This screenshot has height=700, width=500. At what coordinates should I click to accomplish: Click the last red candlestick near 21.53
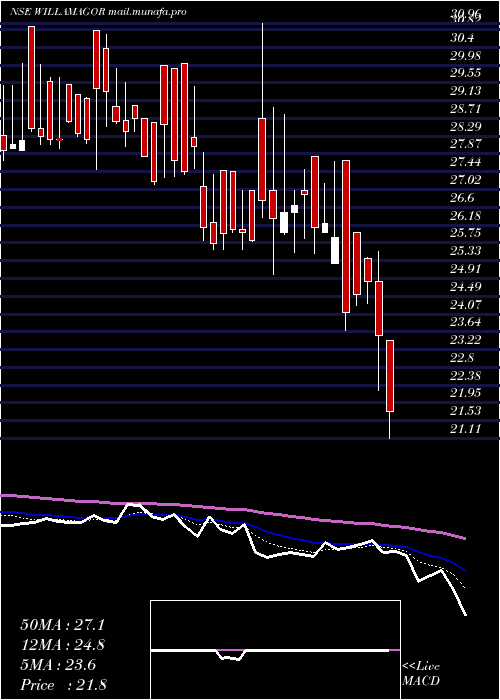tap(390, 376)
